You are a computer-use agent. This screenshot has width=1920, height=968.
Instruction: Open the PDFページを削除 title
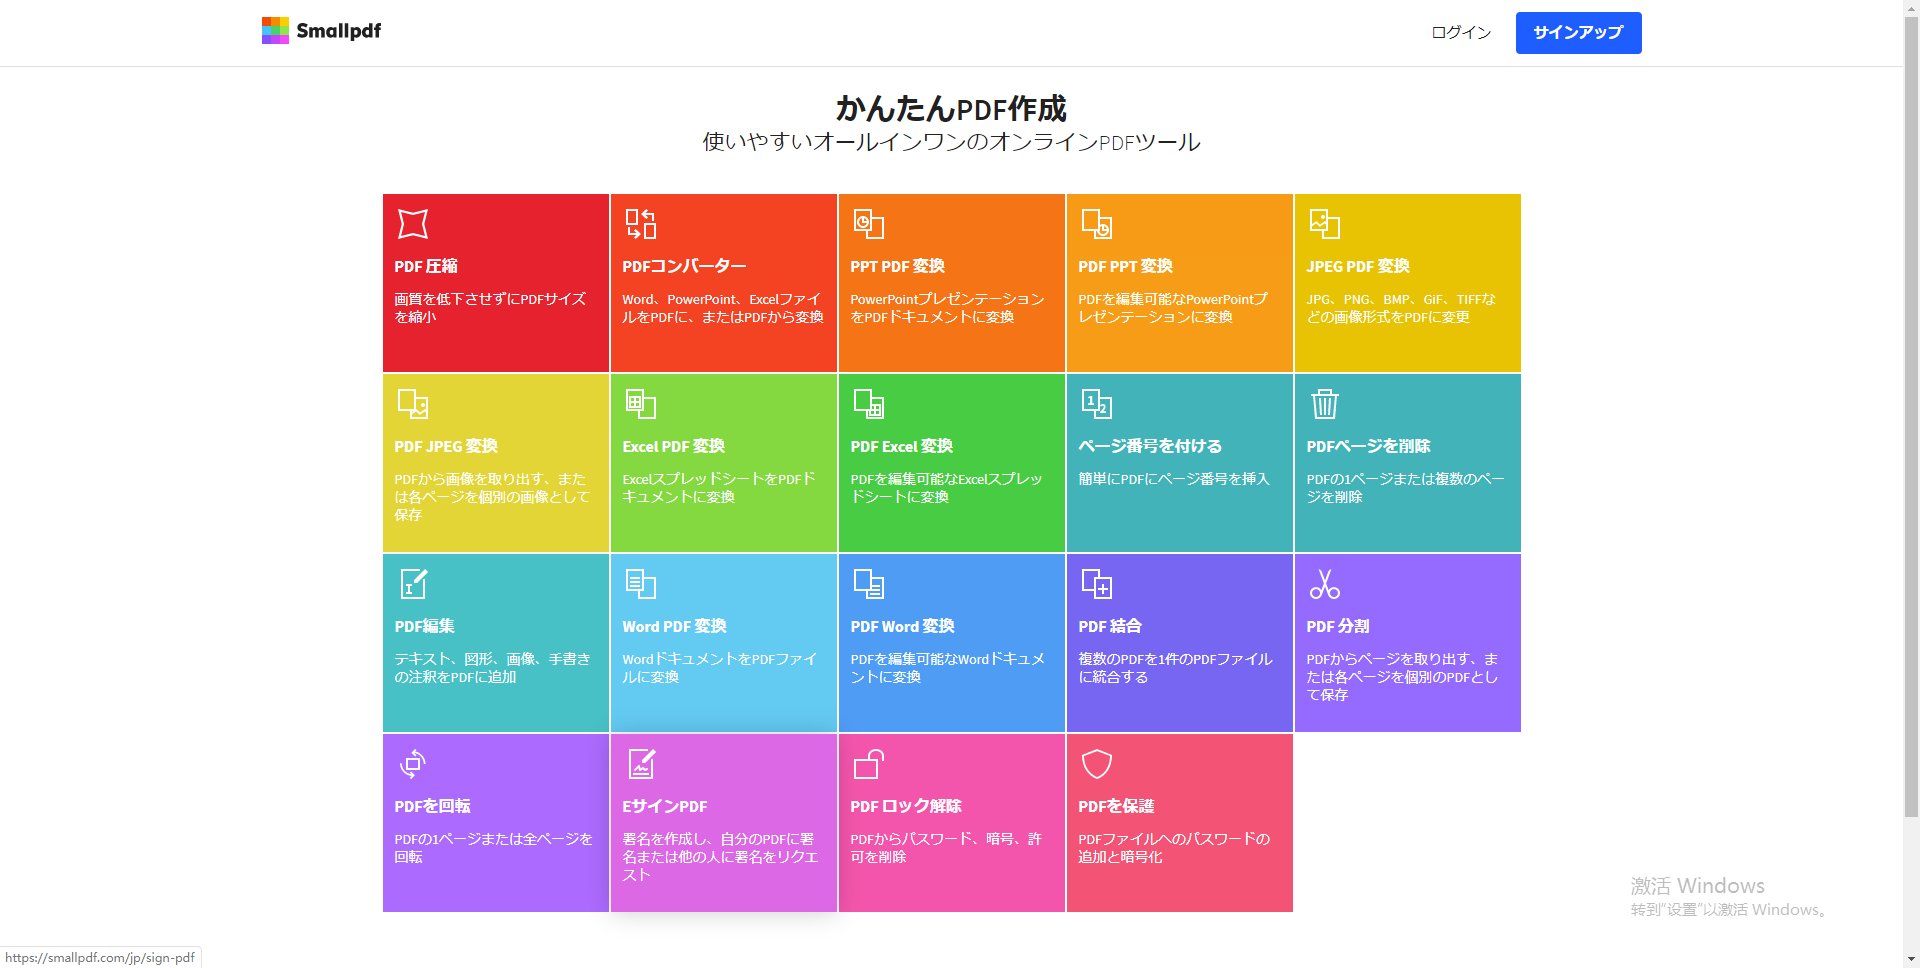click(1368, 446)
